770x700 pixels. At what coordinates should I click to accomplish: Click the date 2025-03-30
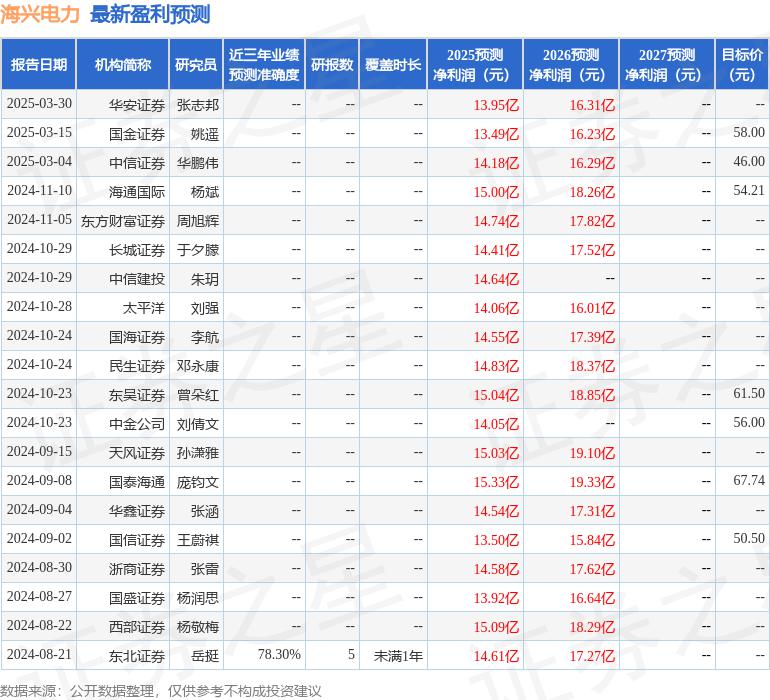(39, 104)
